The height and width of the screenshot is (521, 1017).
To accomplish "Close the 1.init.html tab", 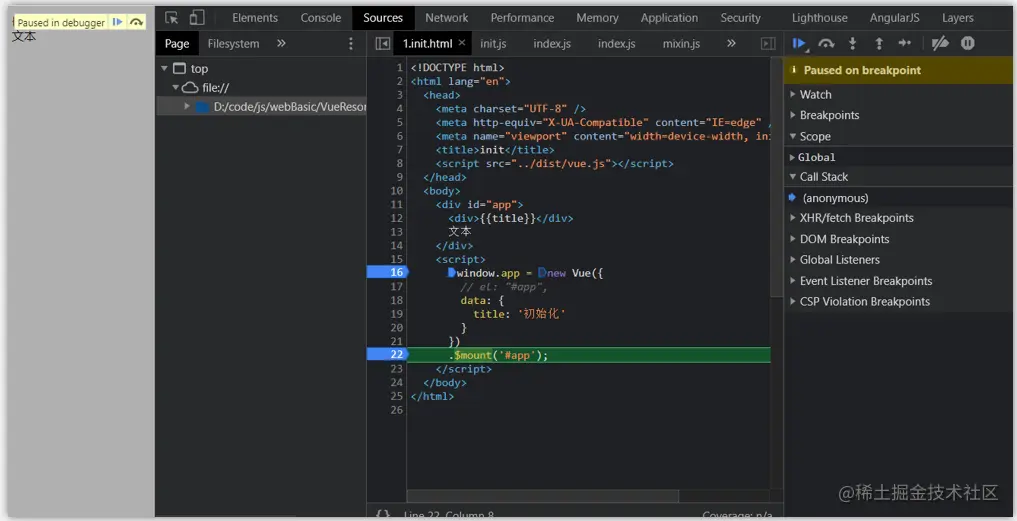I will pos(462,43).
